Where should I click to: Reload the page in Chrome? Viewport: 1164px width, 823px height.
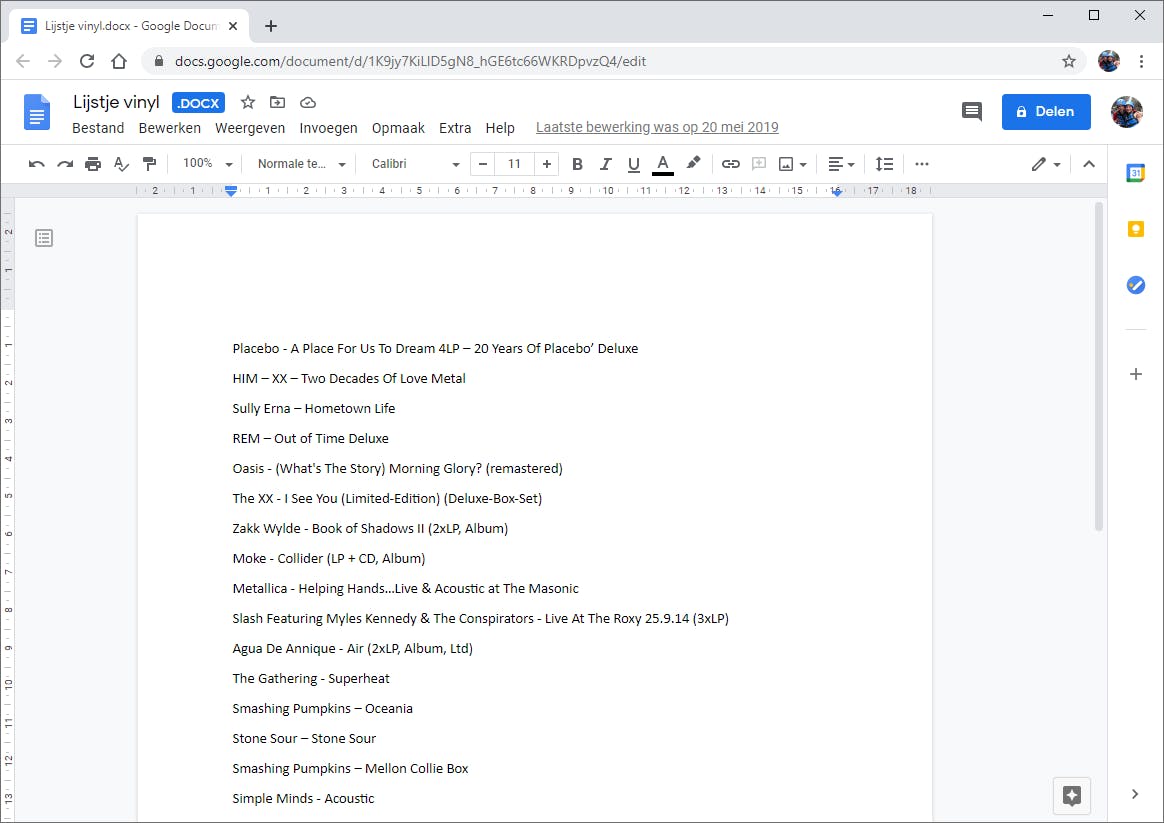87,61
